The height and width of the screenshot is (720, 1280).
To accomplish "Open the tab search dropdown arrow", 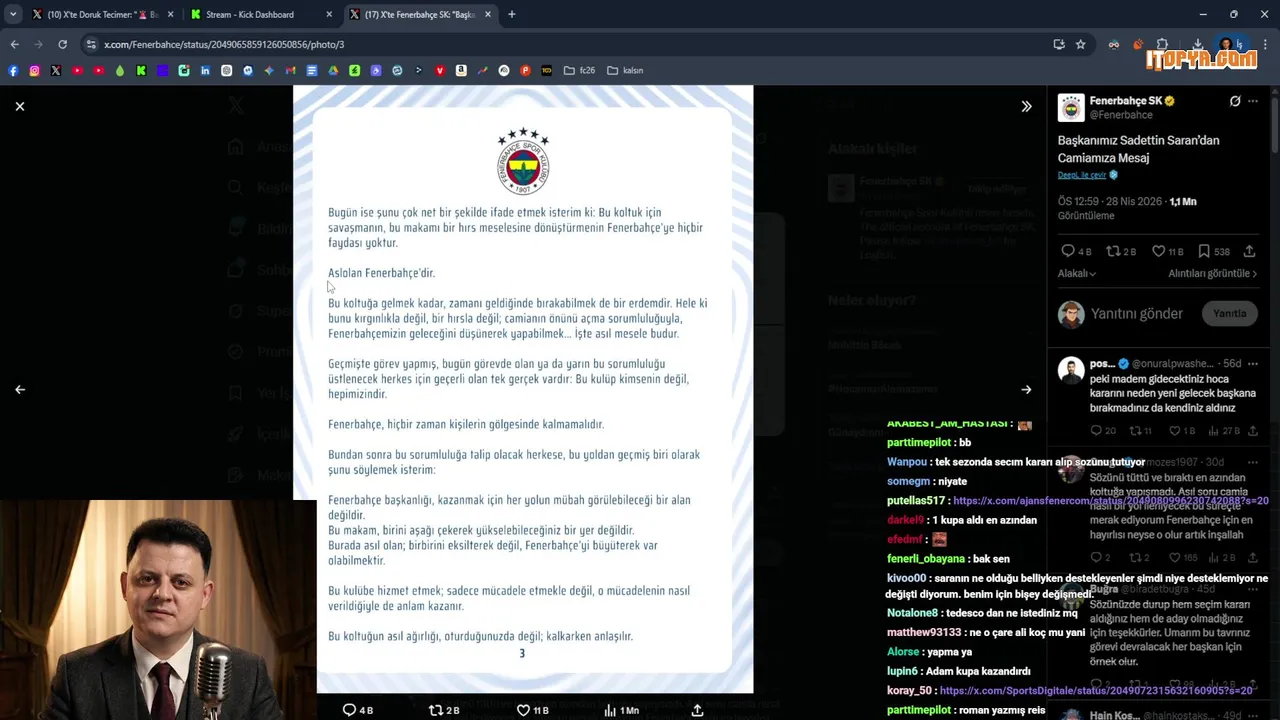I will (x=12, y=15).
